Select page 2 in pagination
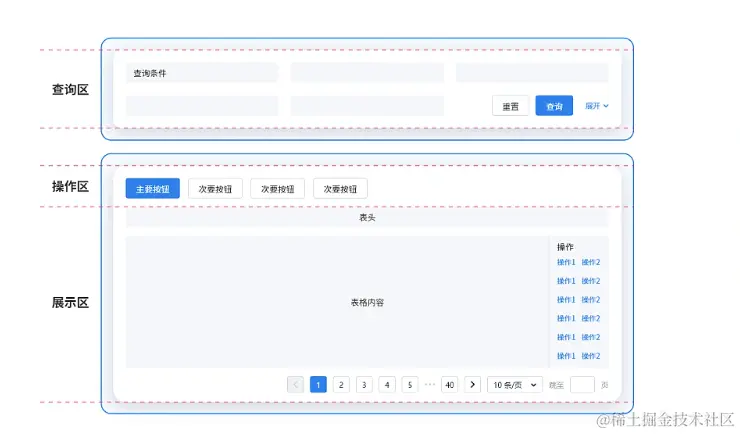 coord(341,385)
